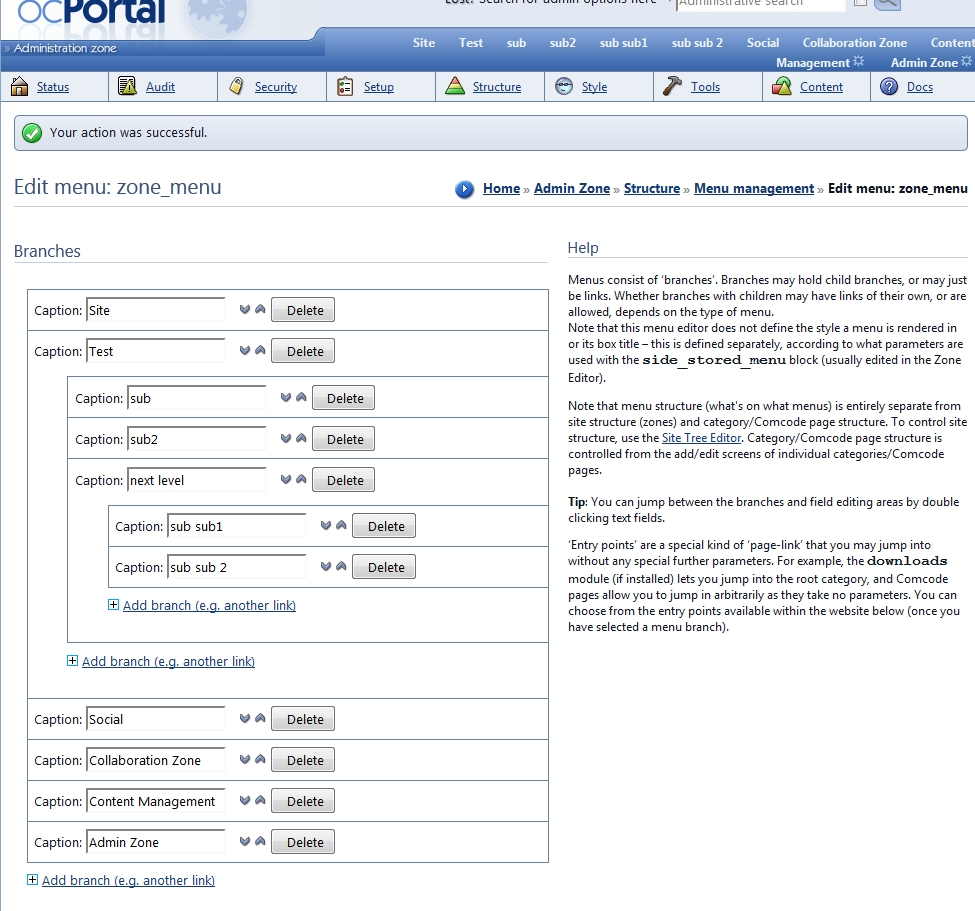Screen dimensions: 975x911
Task: Move the Social branch up
Action: (260, 719)
